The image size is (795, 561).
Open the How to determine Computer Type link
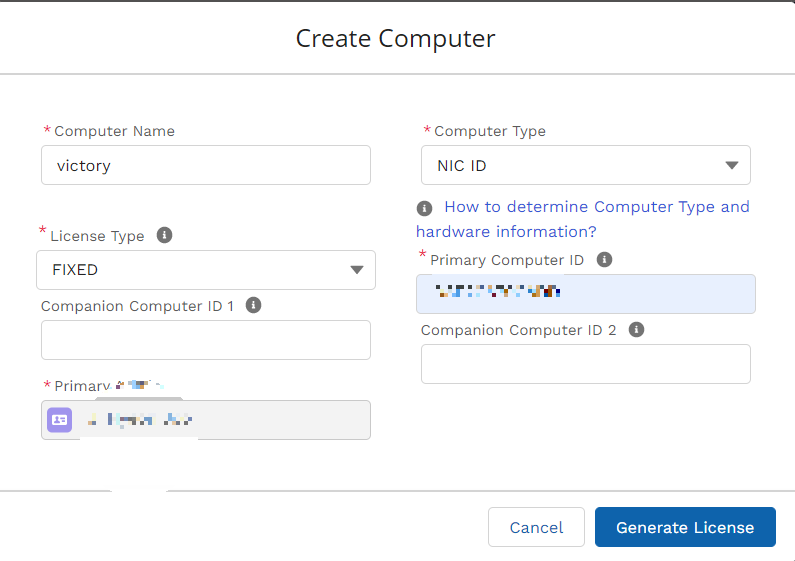[583, 219]
